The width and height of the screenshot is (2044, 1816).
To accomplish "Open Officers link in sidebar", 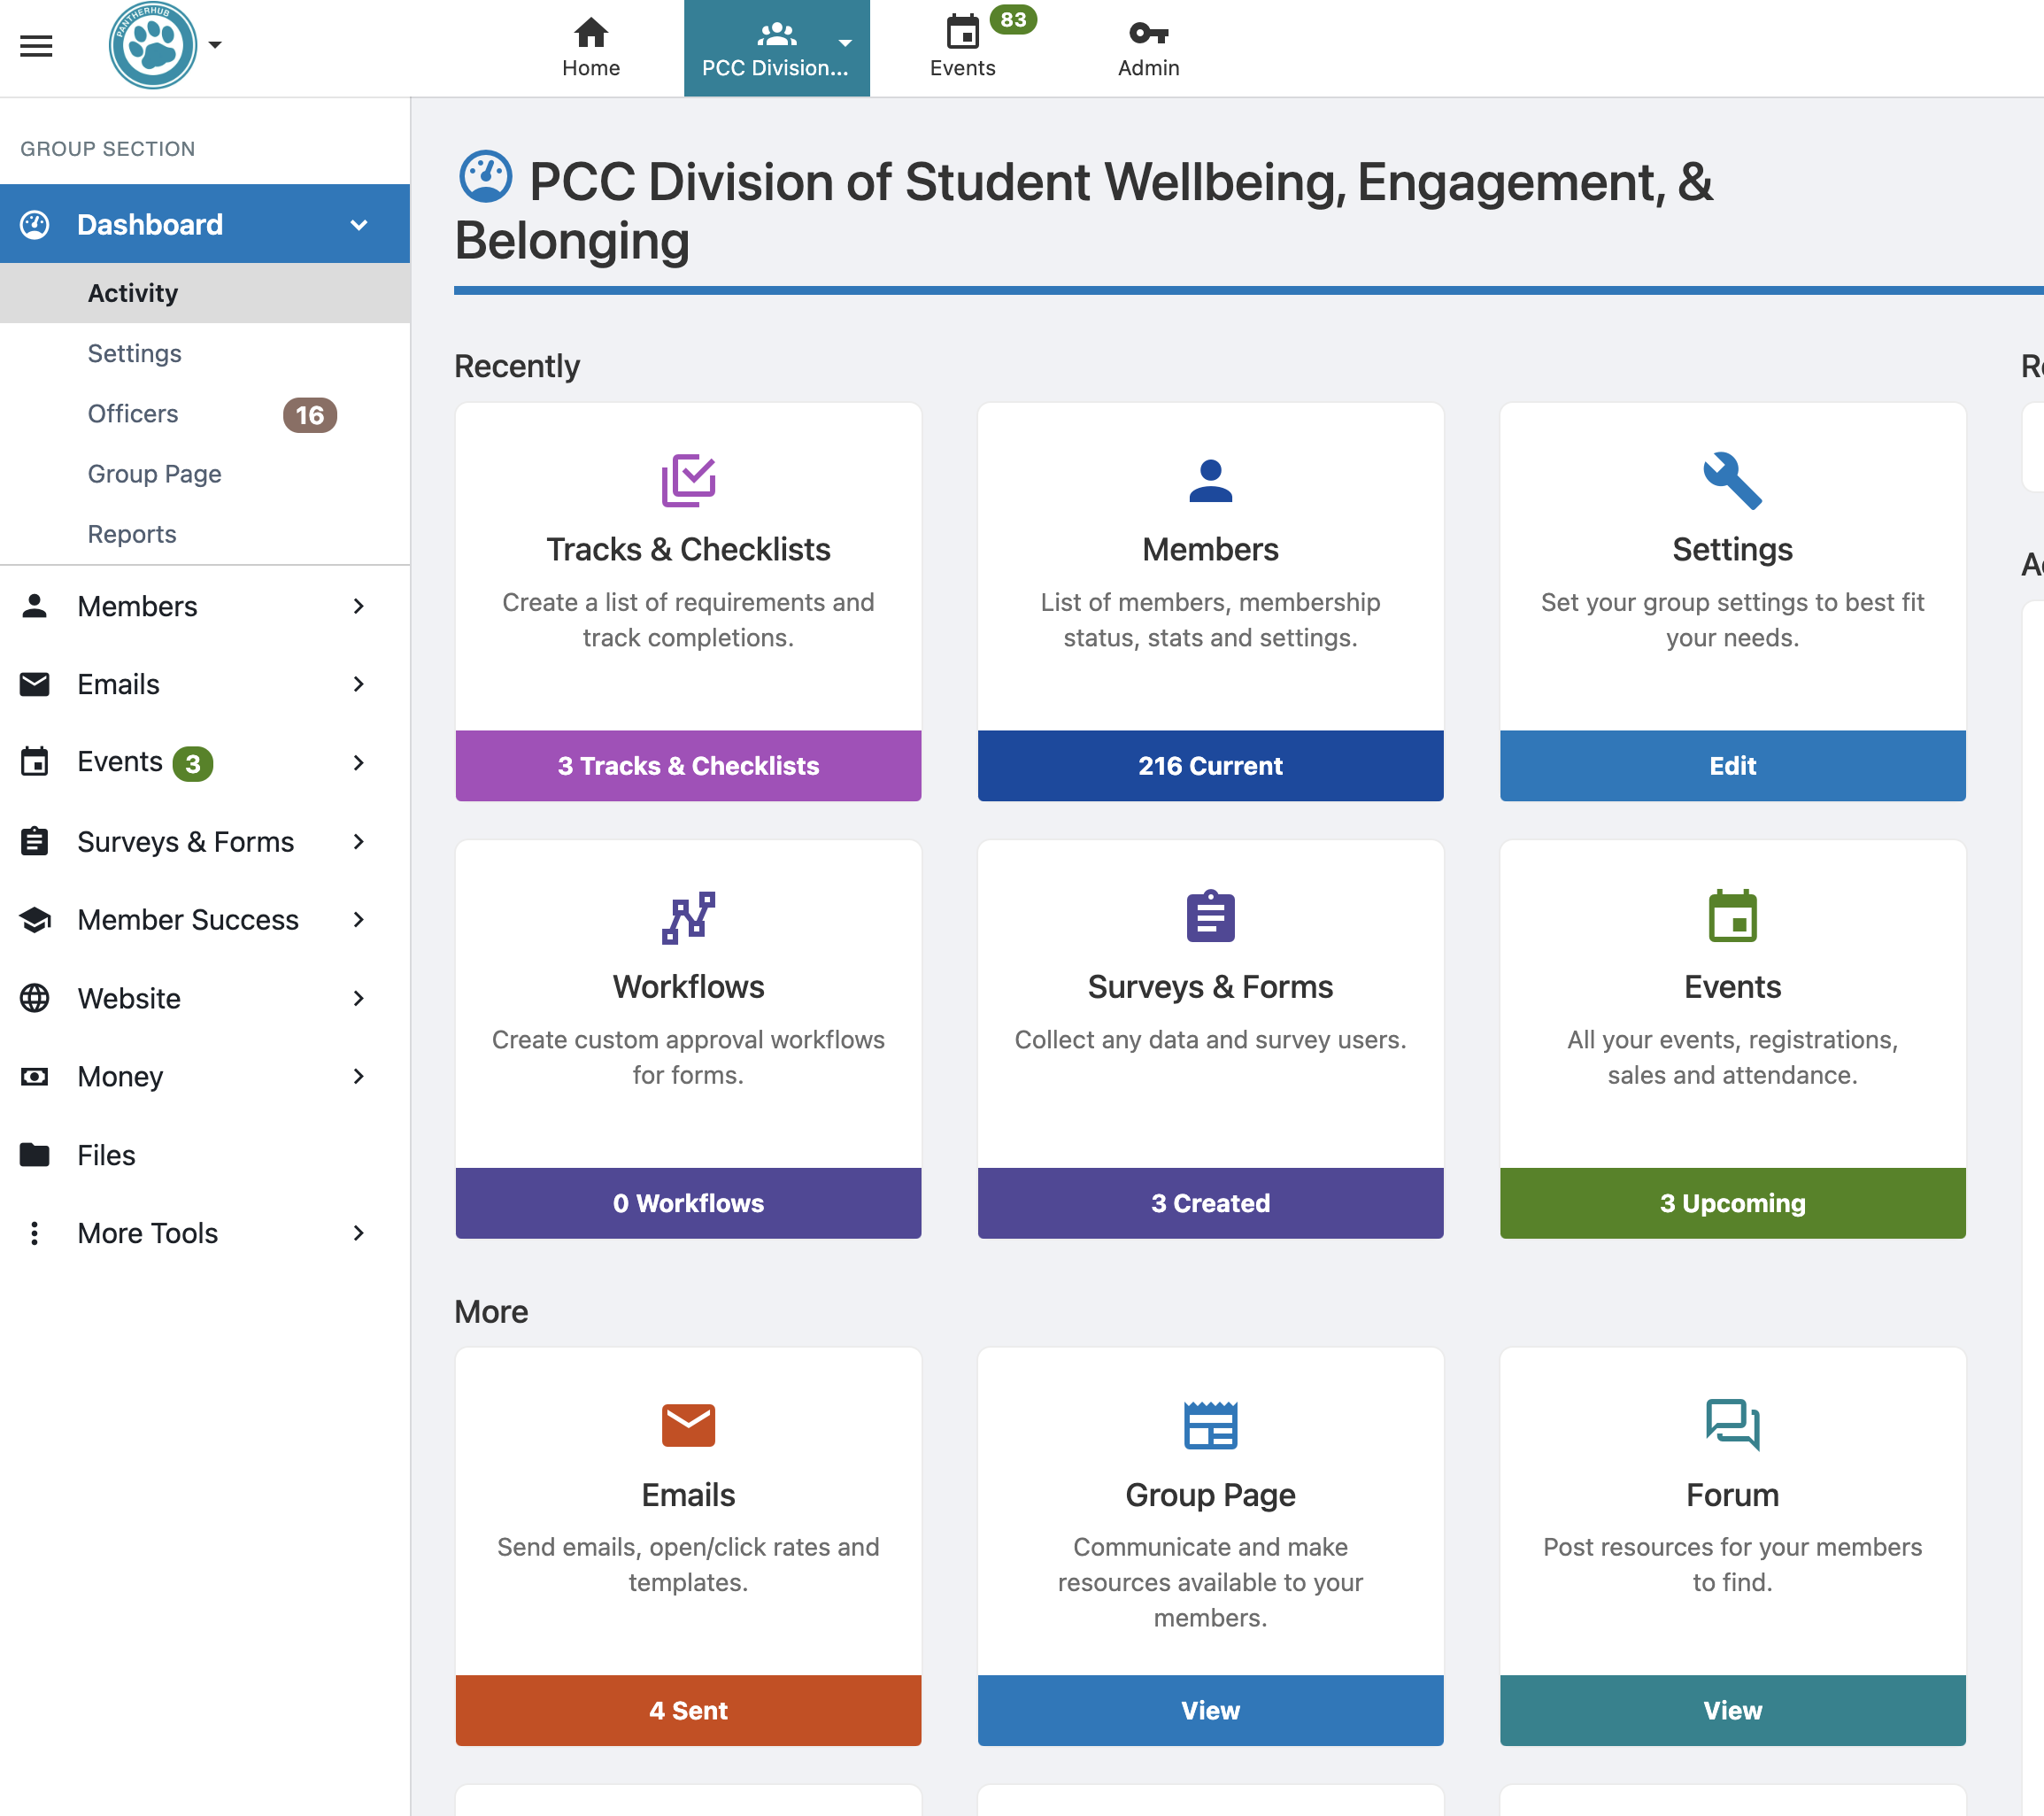I will [x=133, y=413].
